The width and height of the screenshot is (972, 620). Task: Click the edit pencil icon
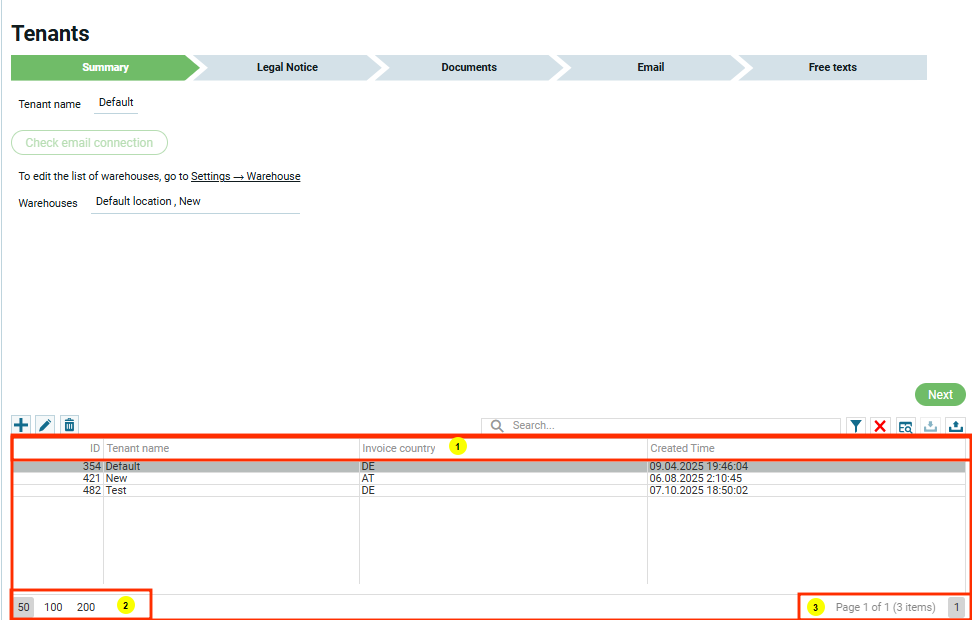tap(45, 425)
